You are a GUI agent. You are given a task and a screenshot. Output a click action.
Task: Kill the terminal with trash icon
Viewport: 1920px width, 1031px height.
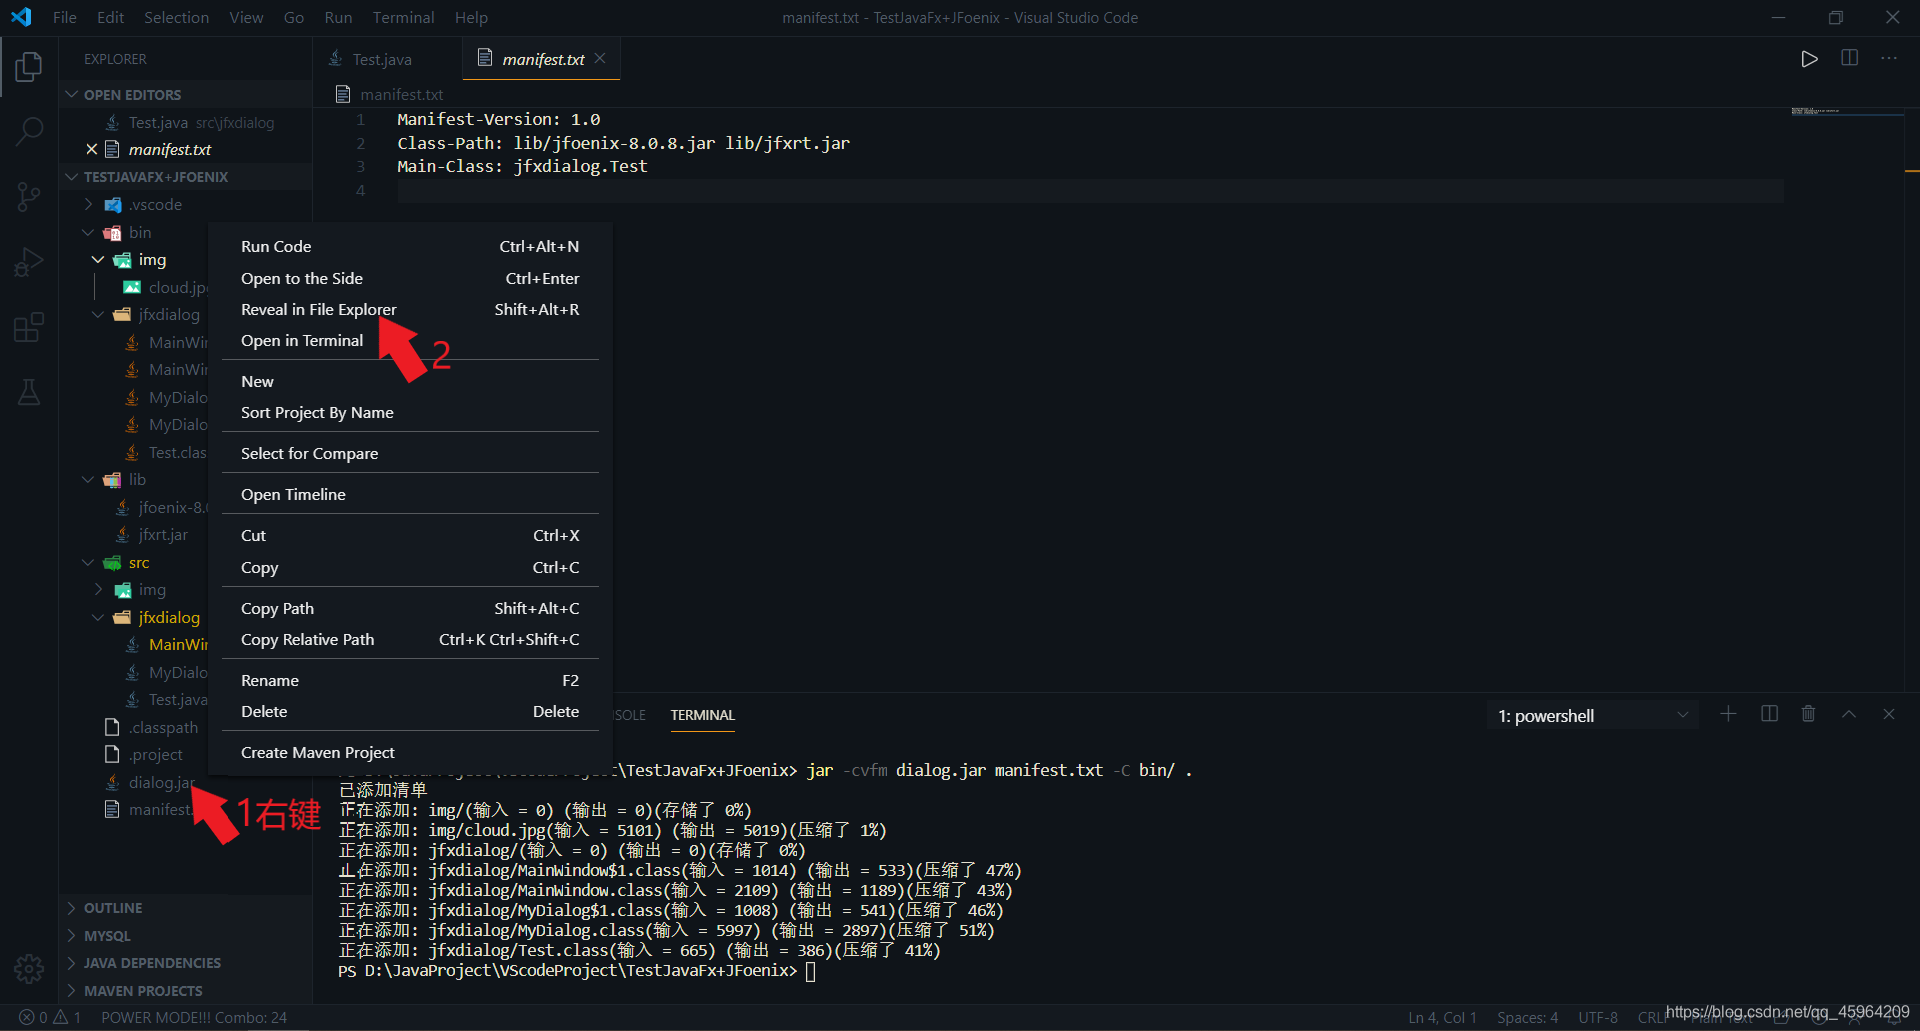click(1808, 714)
